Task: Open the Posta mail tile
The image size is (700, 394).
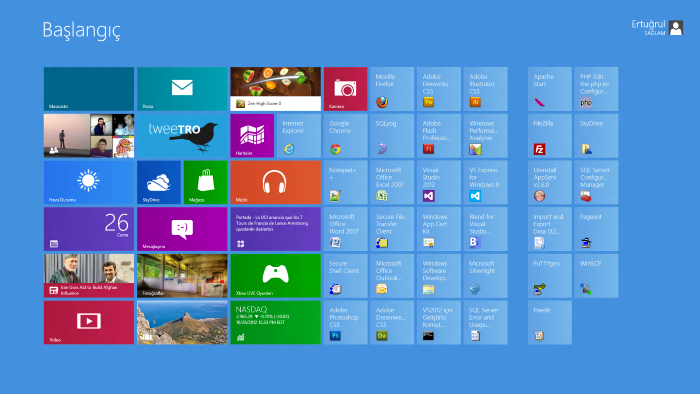Action: (x=182, y=89)
